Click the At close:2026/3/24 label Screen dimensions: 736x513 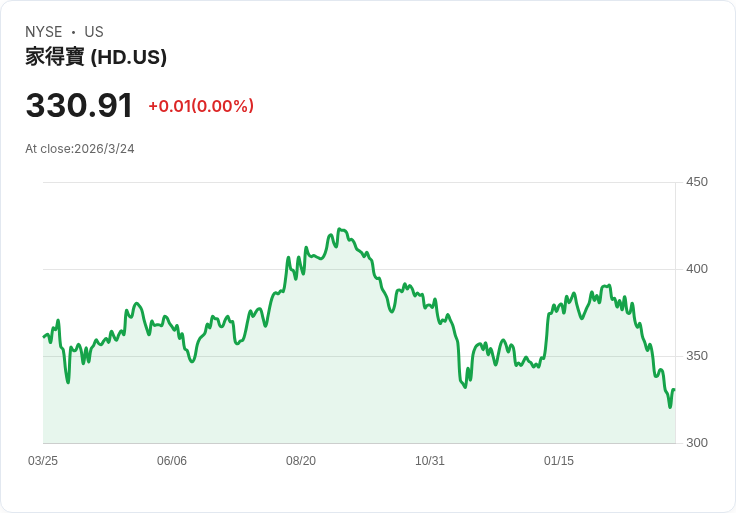tap(80, 149)
